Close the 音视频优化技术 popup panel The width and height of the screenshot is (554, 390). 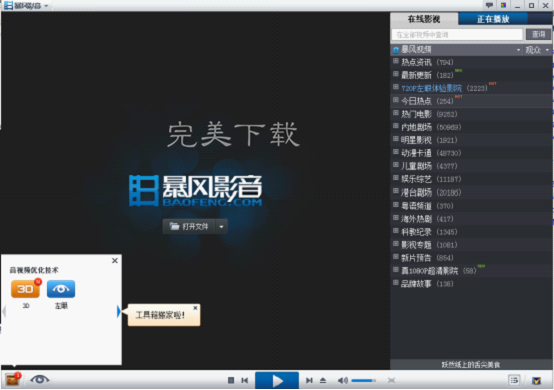point(115,261)
